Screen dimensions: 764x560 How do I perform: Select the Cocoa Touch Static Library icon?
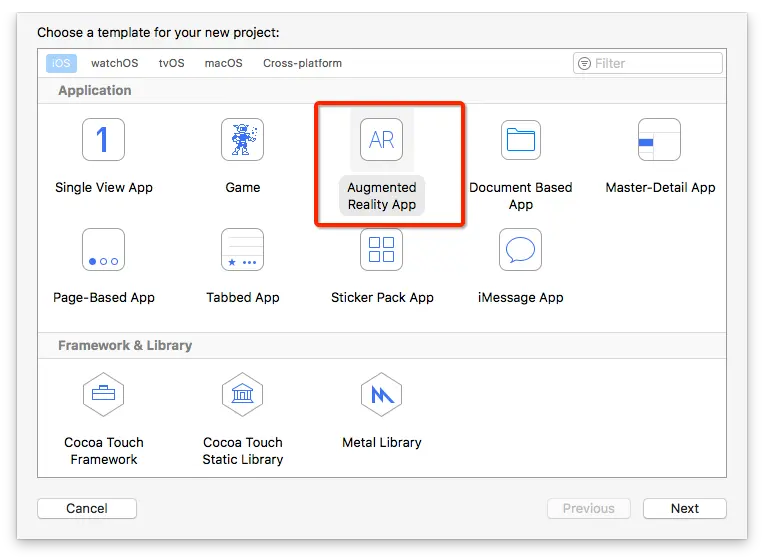[242, 394]
